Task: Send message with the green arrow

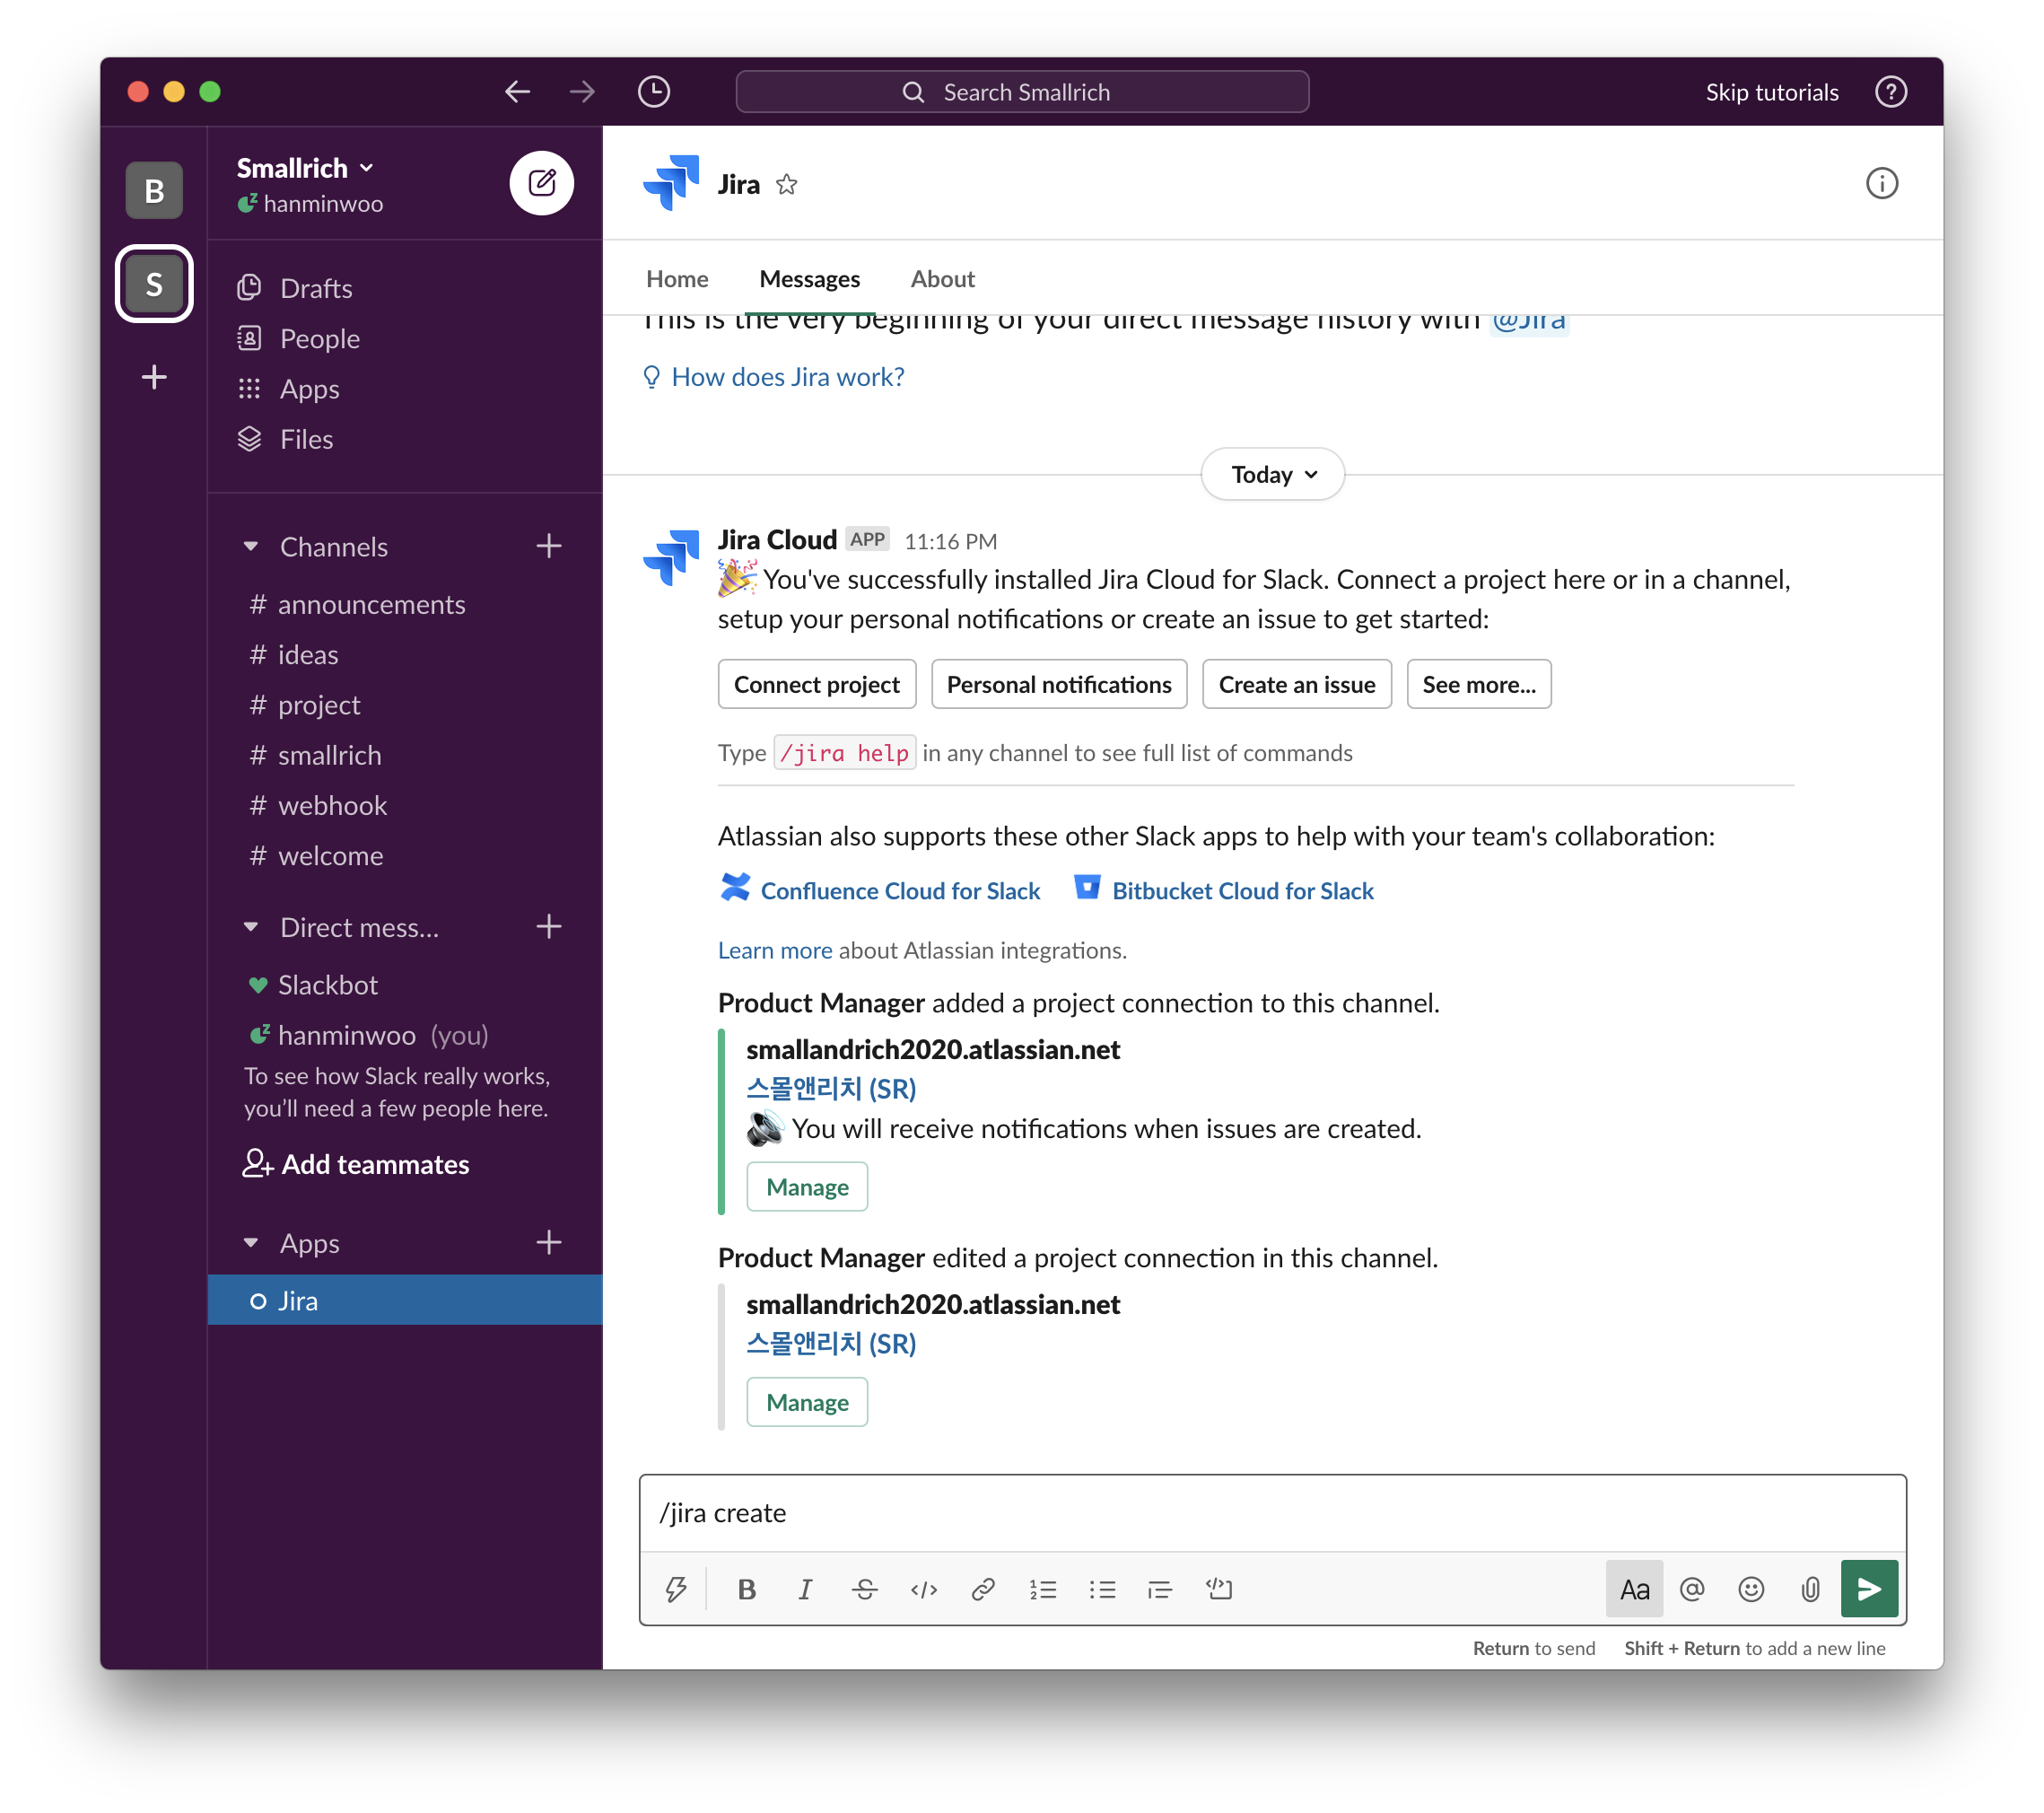Action: [1868, 1589]
